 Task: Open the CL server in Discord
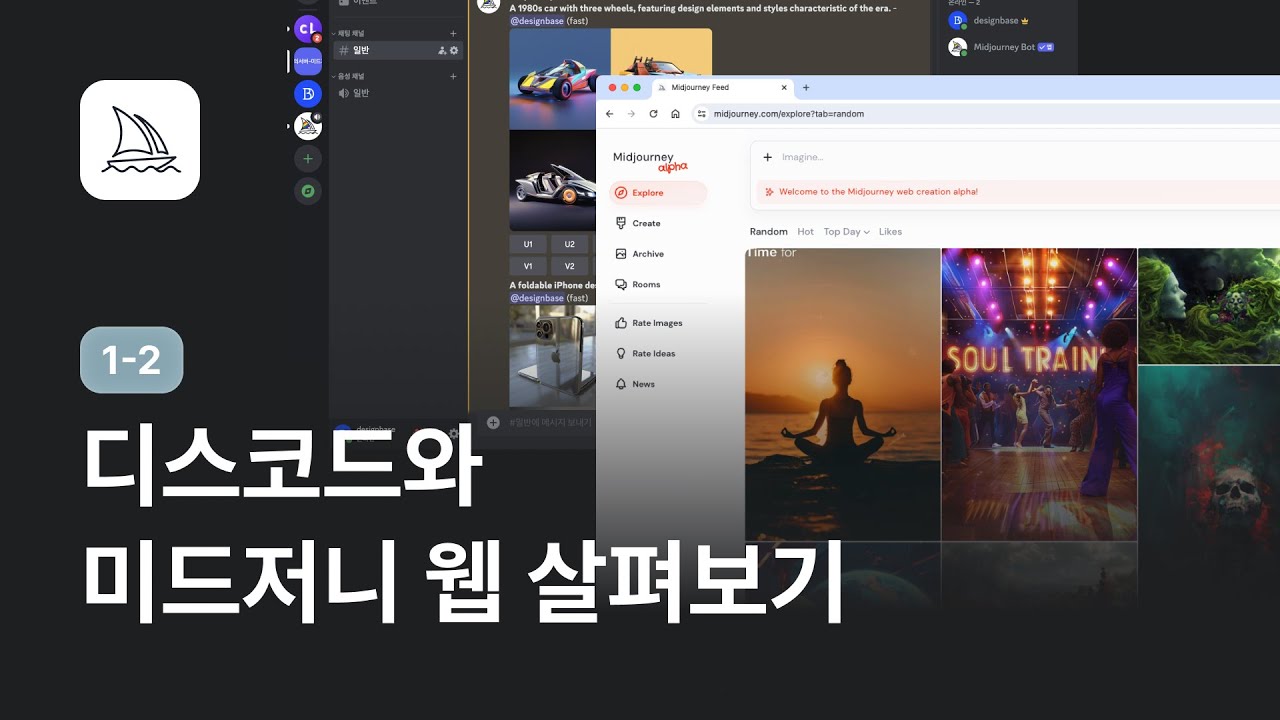click(x=308, y=29)
